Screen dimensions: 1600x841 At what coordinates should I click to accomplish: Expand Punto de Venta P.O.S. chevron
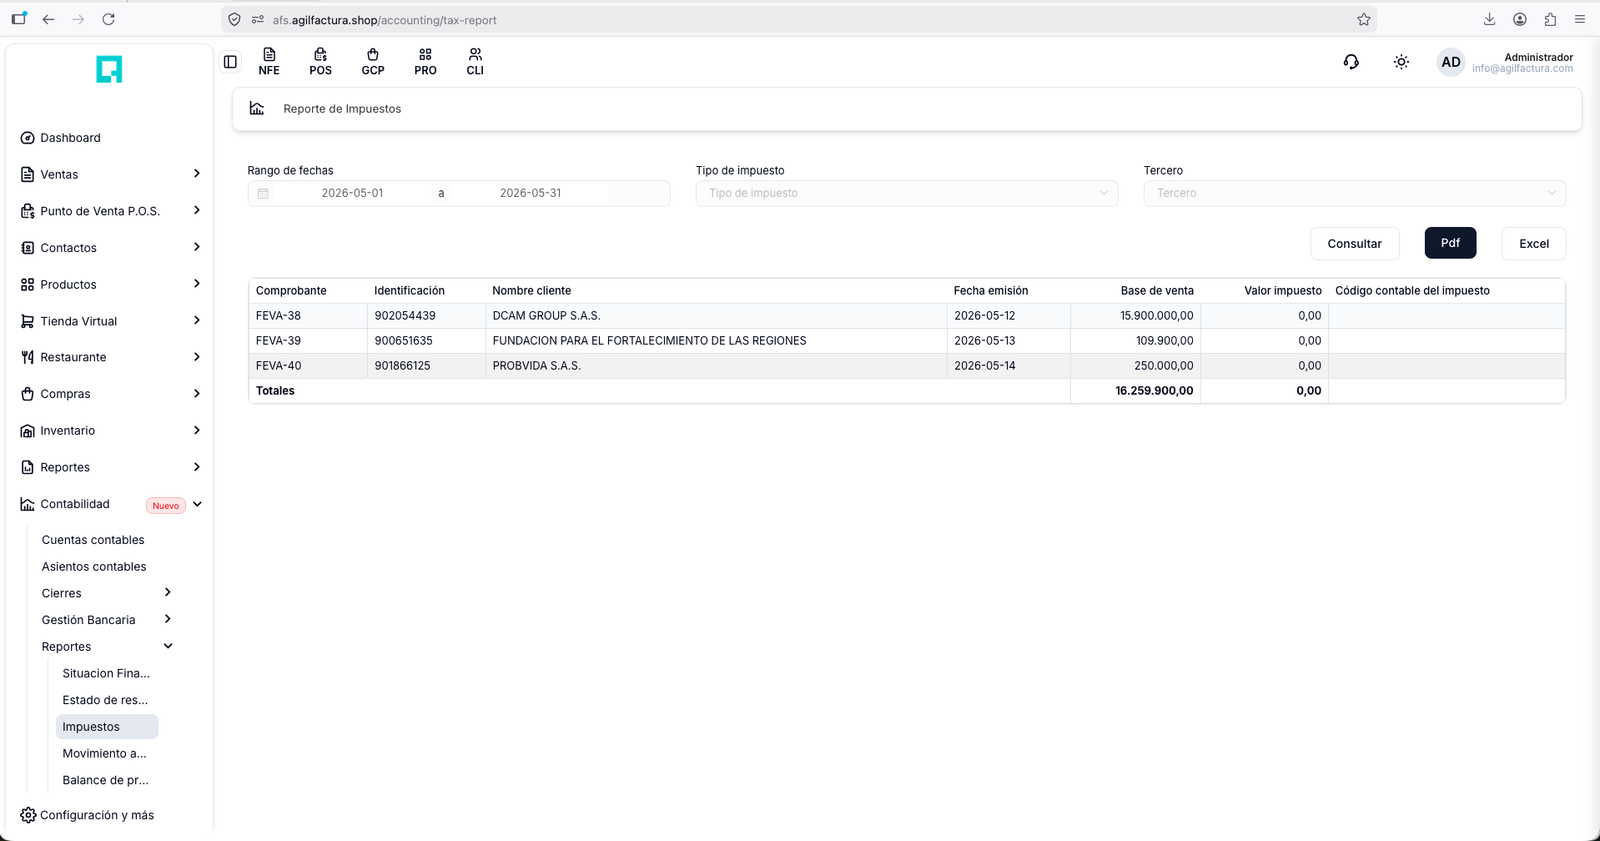(x=196, y=210)
